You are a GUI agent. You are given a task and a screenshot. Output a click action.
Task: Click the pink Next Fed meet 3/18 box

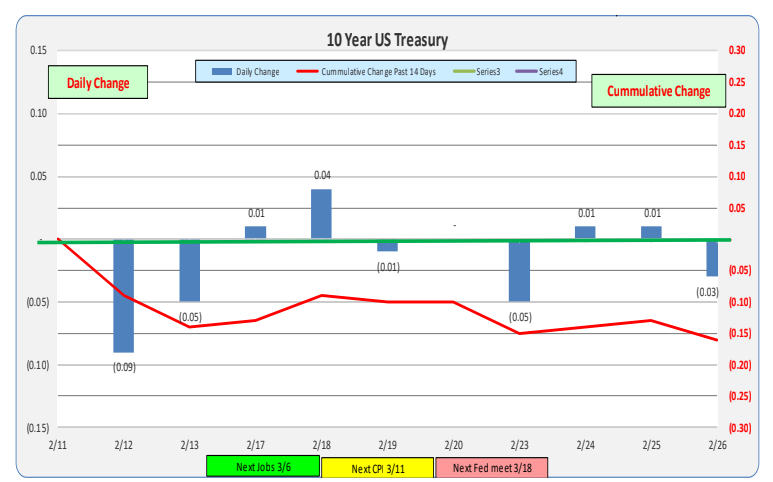pos(492,467)
